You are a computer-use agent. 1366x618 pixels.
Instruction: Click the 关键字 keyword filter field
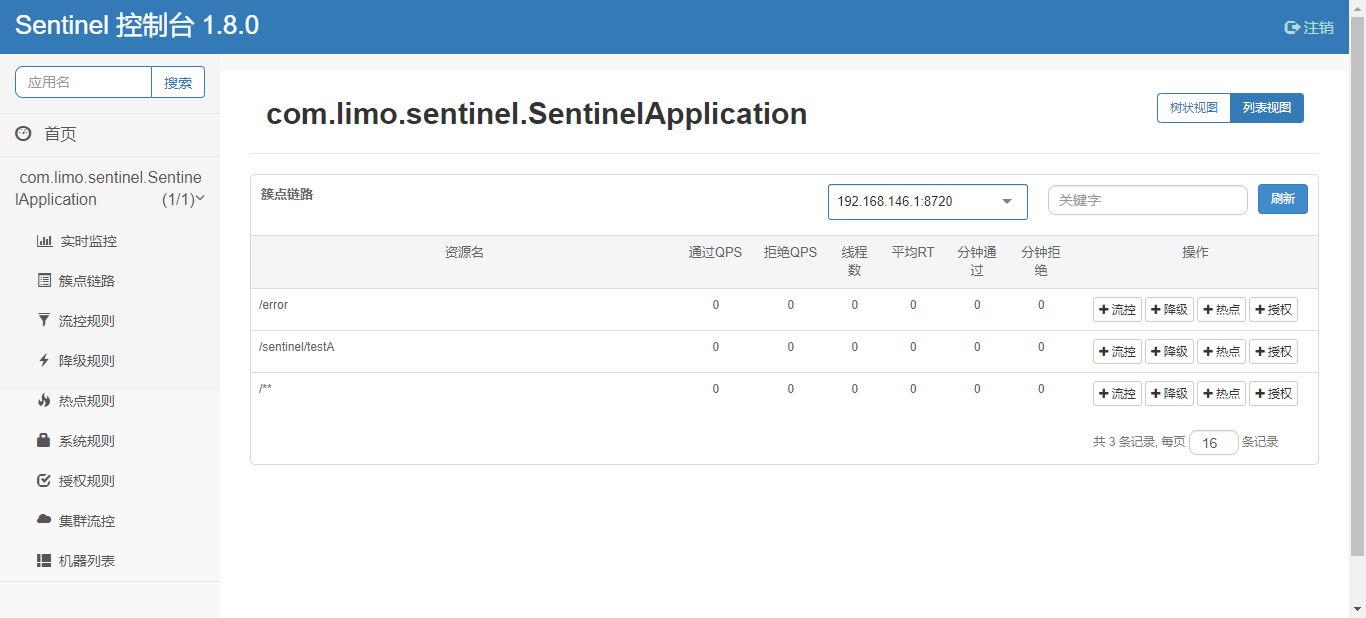click(x=1147, y=200)
